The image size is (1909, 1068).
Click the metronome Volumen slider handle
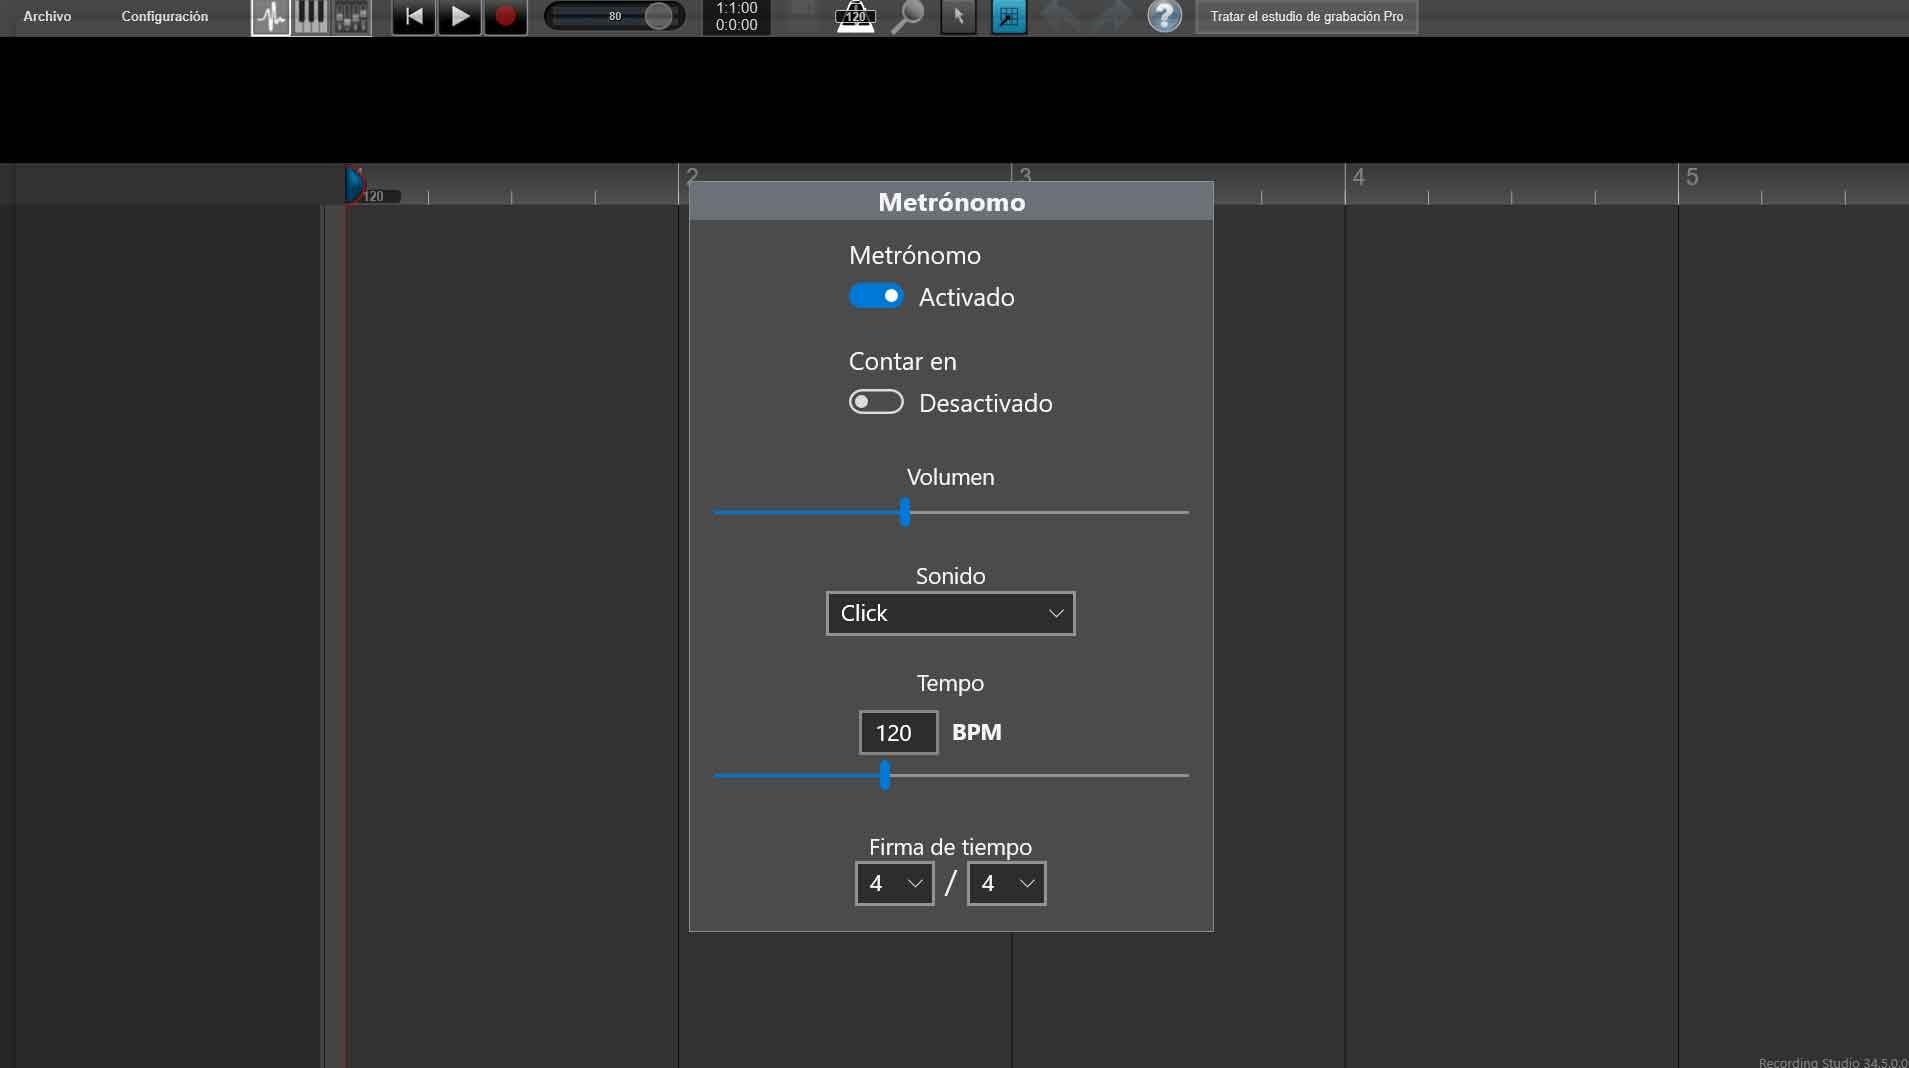pos(905,512)
